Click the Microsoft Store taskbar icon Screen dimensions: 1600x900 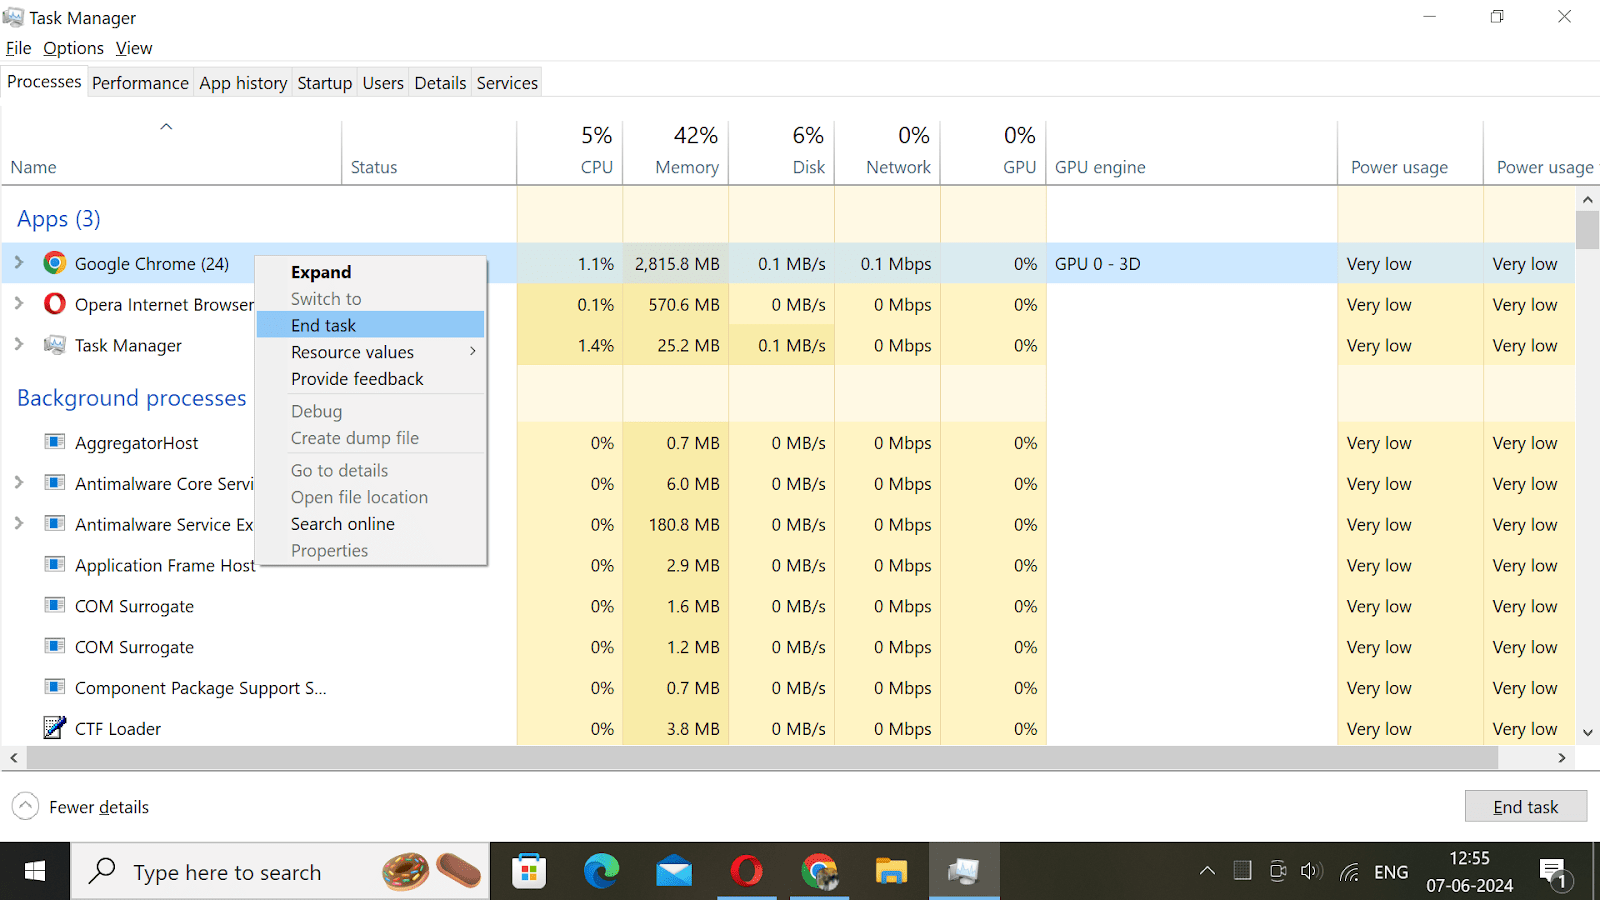(528, 871)
